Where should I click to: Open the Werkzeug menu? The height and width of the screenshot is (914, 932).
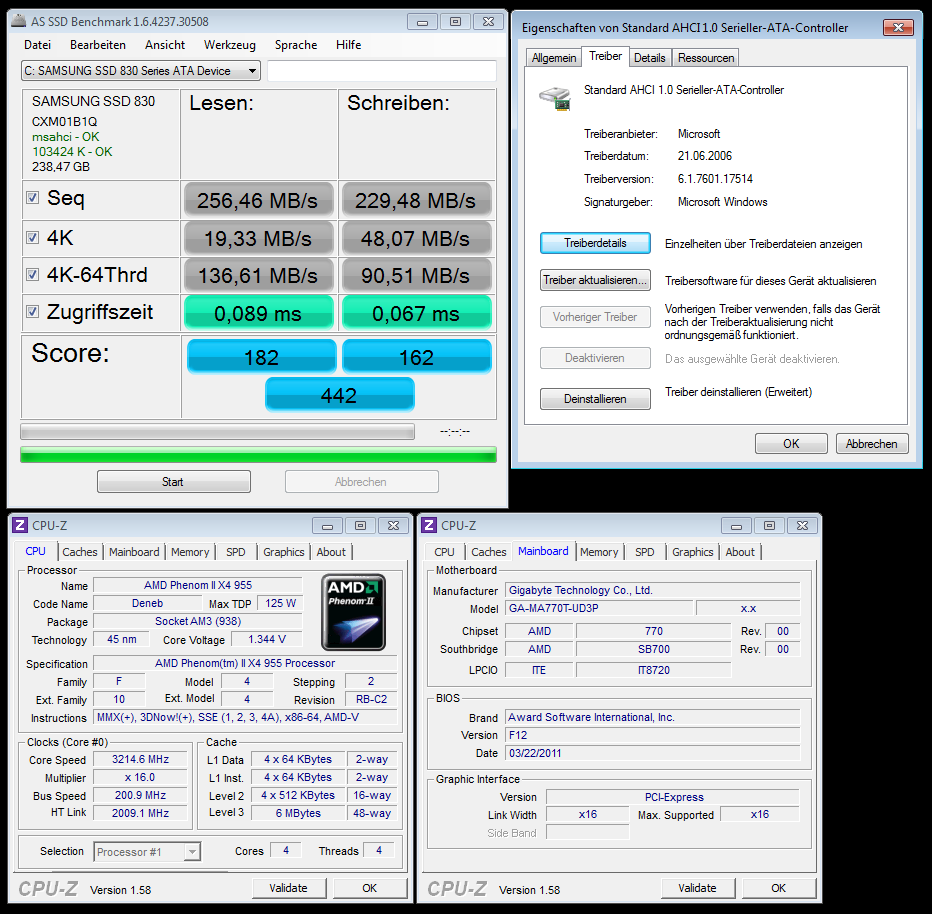(x=229, y=45)
